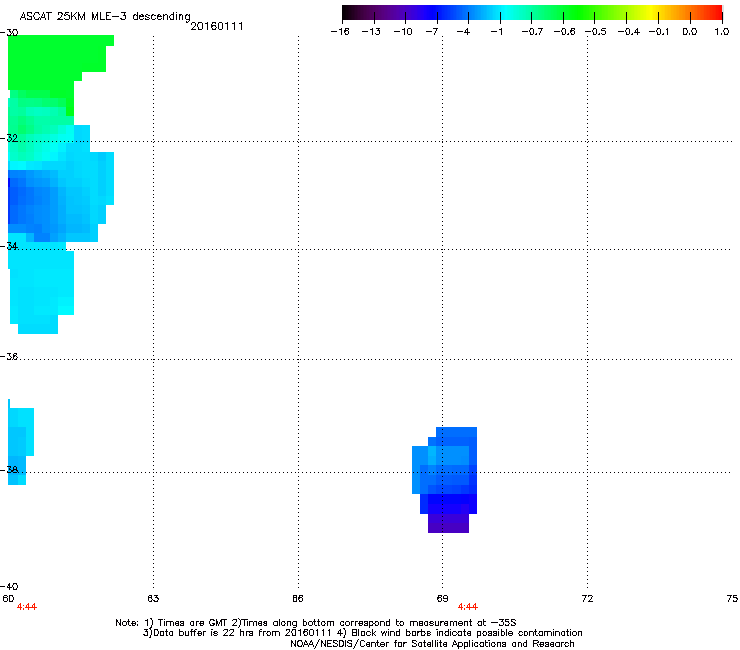
Task: Click the colorbar label -4
Action: (463, 32)
